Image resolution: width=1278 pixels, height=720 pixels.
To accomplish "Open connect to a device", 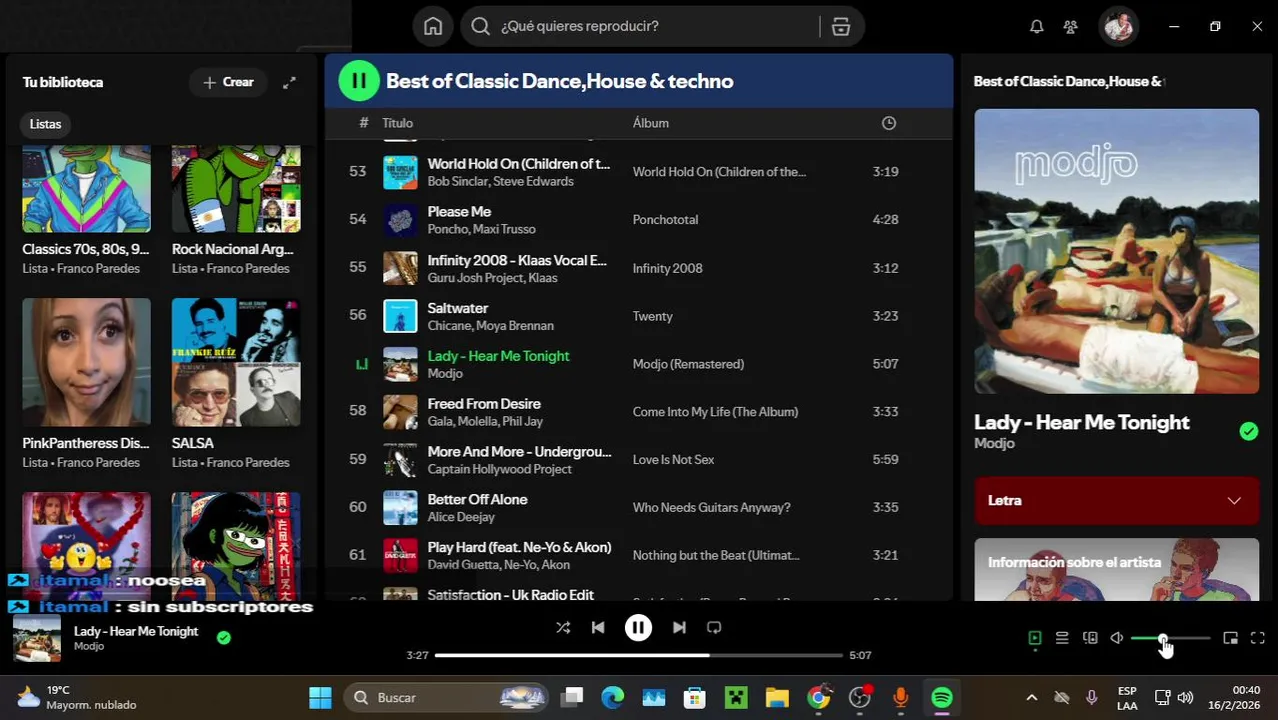I will pos(1090,638).
